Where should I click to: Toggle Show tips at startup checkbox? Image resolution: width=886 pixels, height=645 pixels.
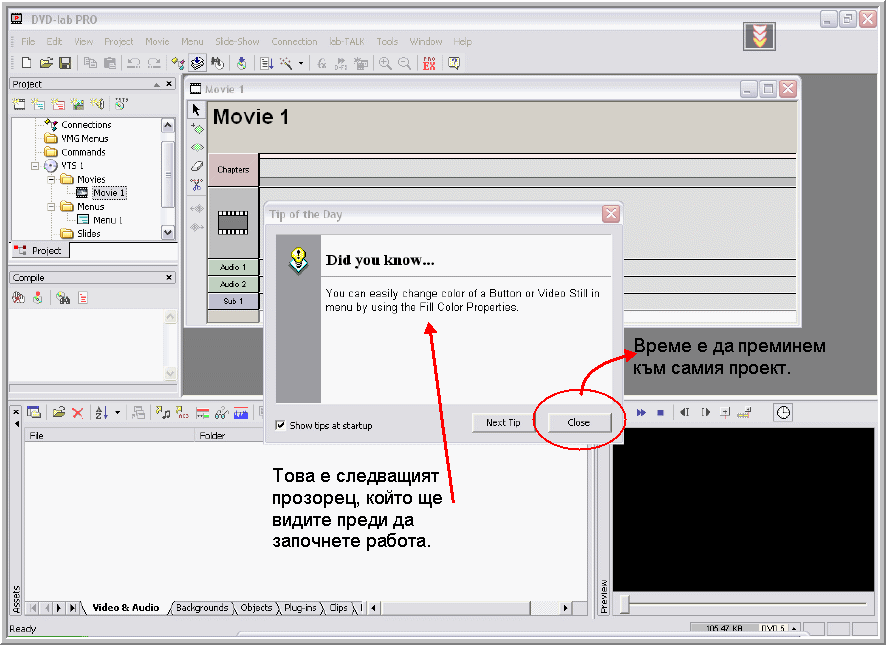280,425
